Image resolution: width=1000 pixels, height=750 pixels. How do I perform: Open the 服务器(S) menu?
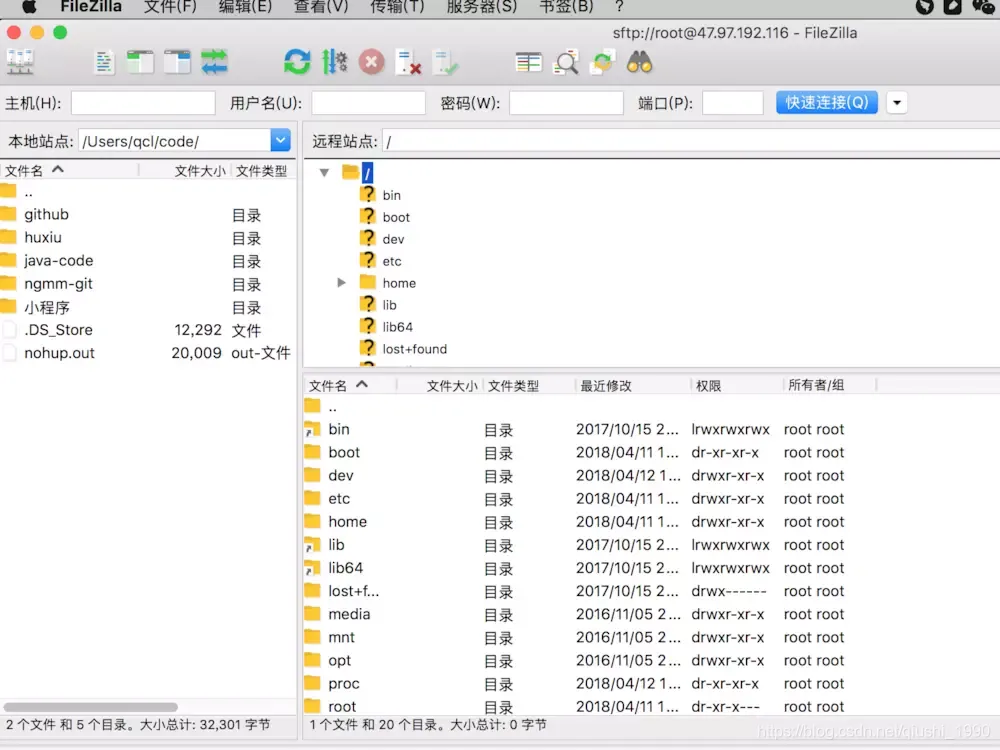tap(482, 6)
